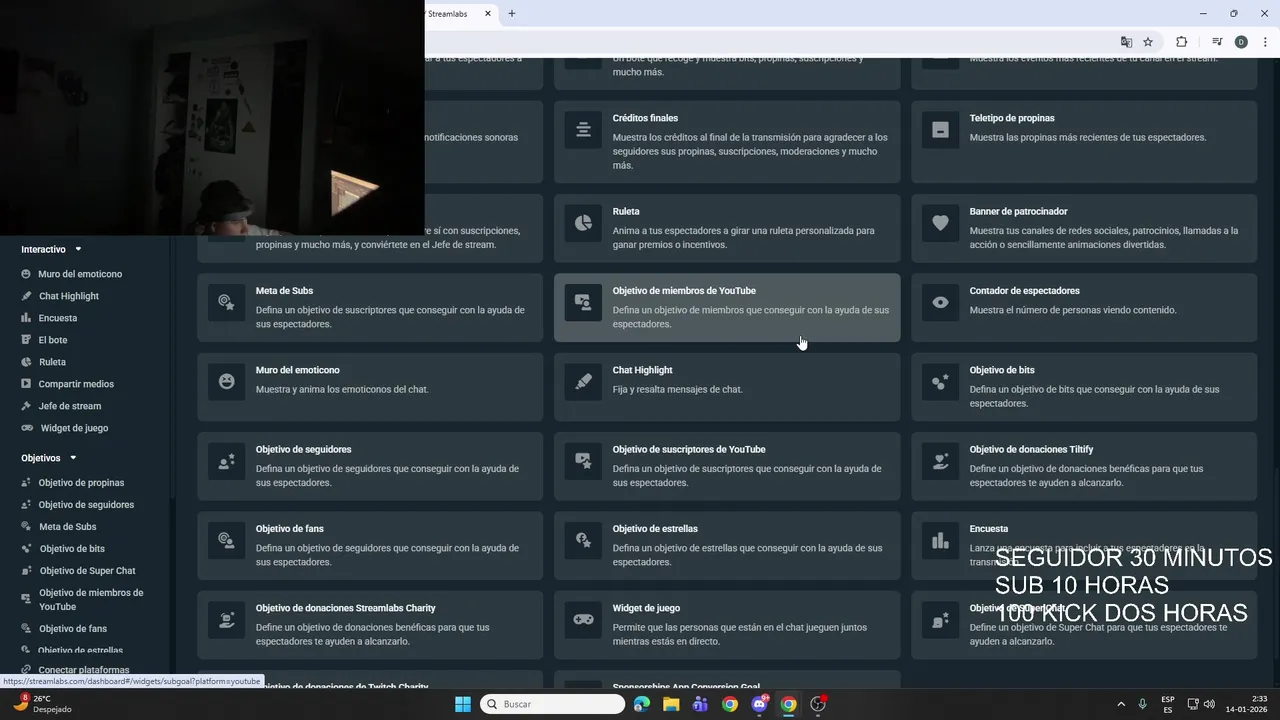Viewport: 1280px width, 720px height.
Task: Collapse the Objetivos sidebar section
Action: coord(49,458)
